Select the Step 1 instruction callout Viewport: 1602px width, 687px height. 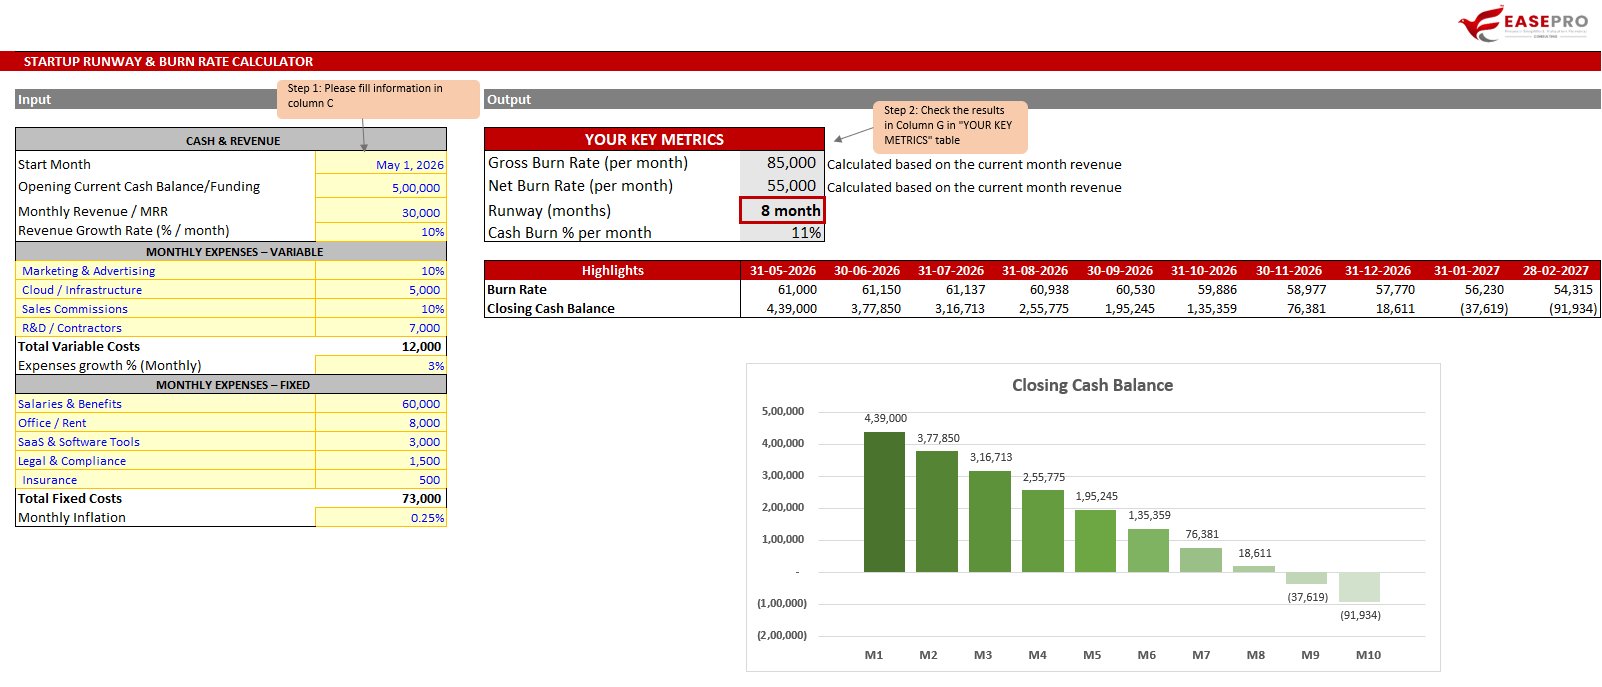[x=378, y=98]
